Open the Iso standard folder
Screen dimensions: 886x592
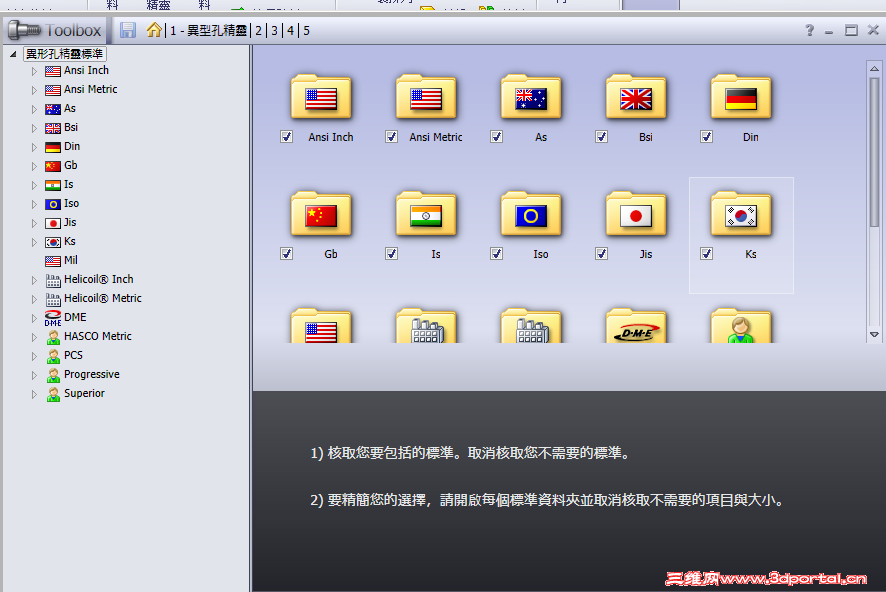point(531,214)
